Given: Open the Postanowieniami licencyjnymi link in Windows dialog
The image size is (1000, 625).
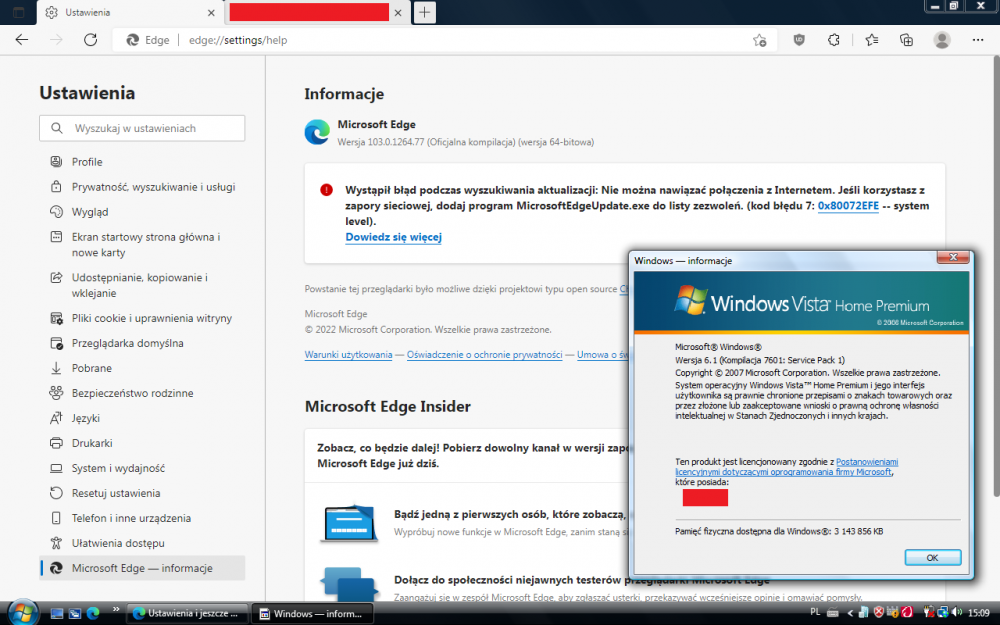Looking at the screenshot, I should click(786, 467).
